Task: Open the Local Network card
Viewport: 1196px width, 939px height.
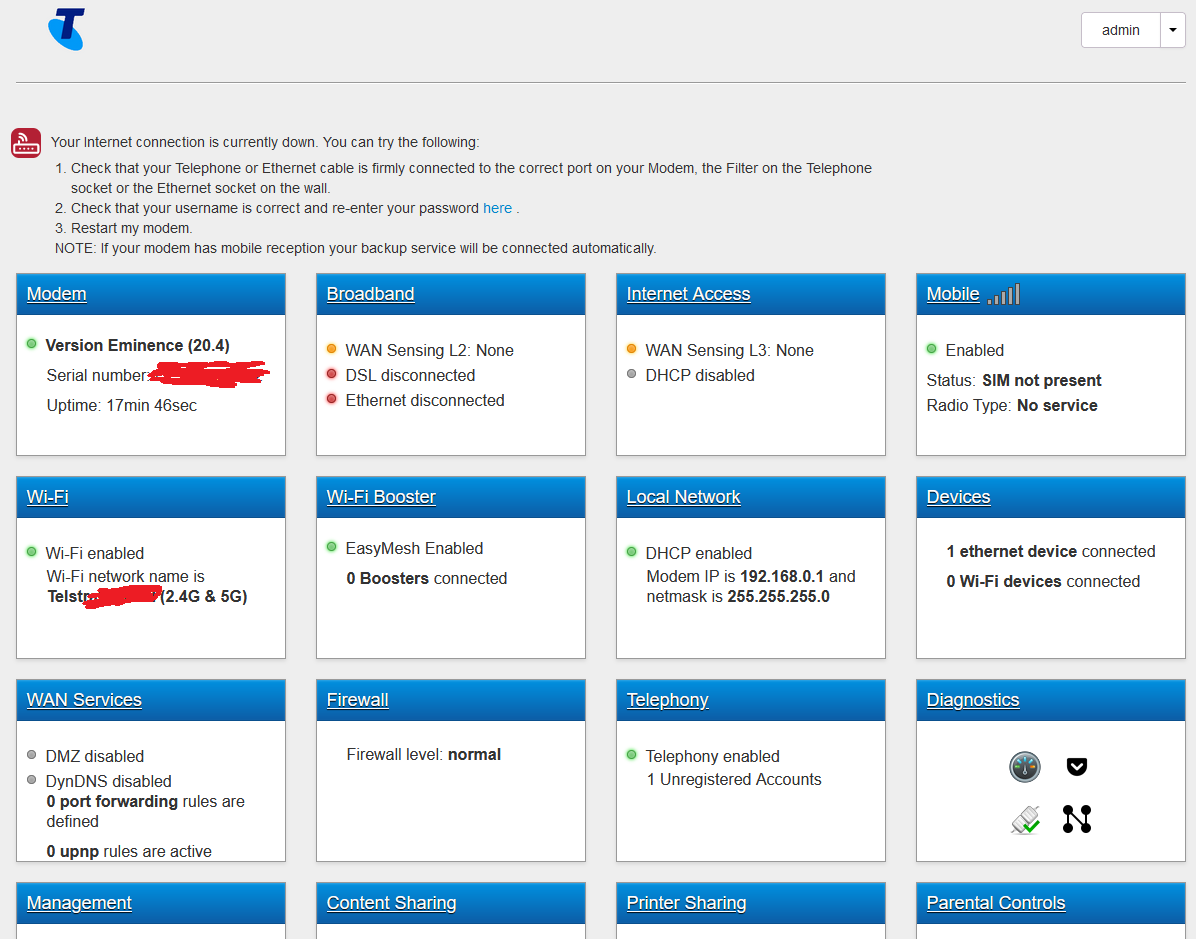Action: point(683,497)
